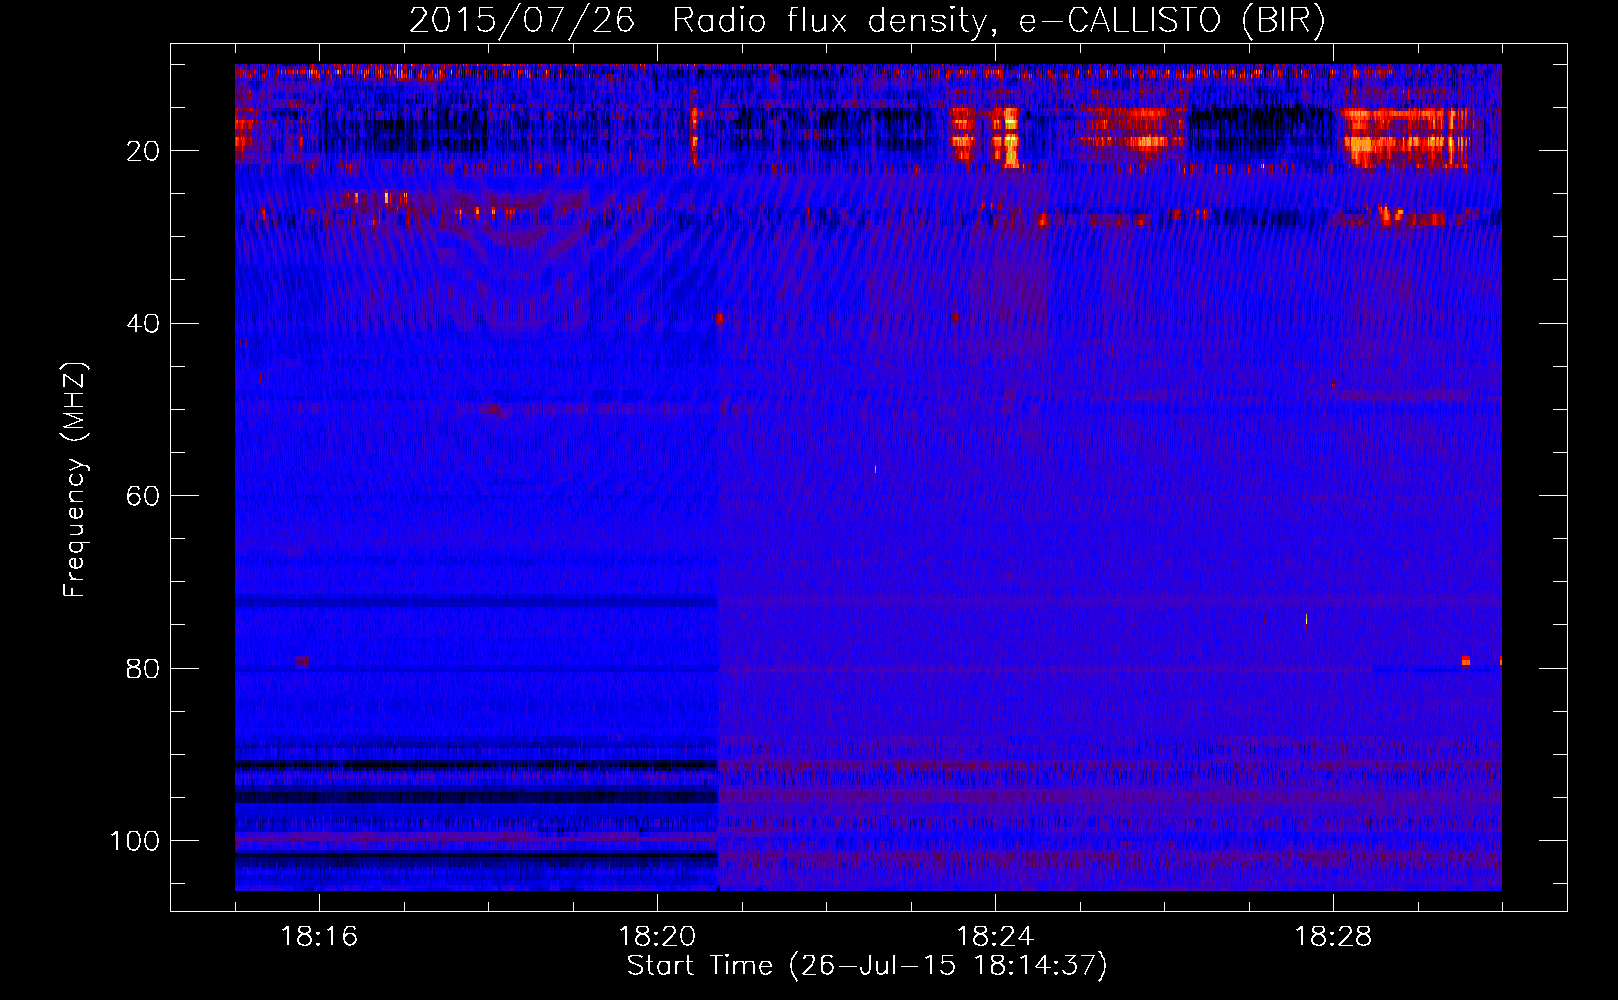Click the '20' frequency tick label
Screen dimensions: 1618x1000
point(143,151)
